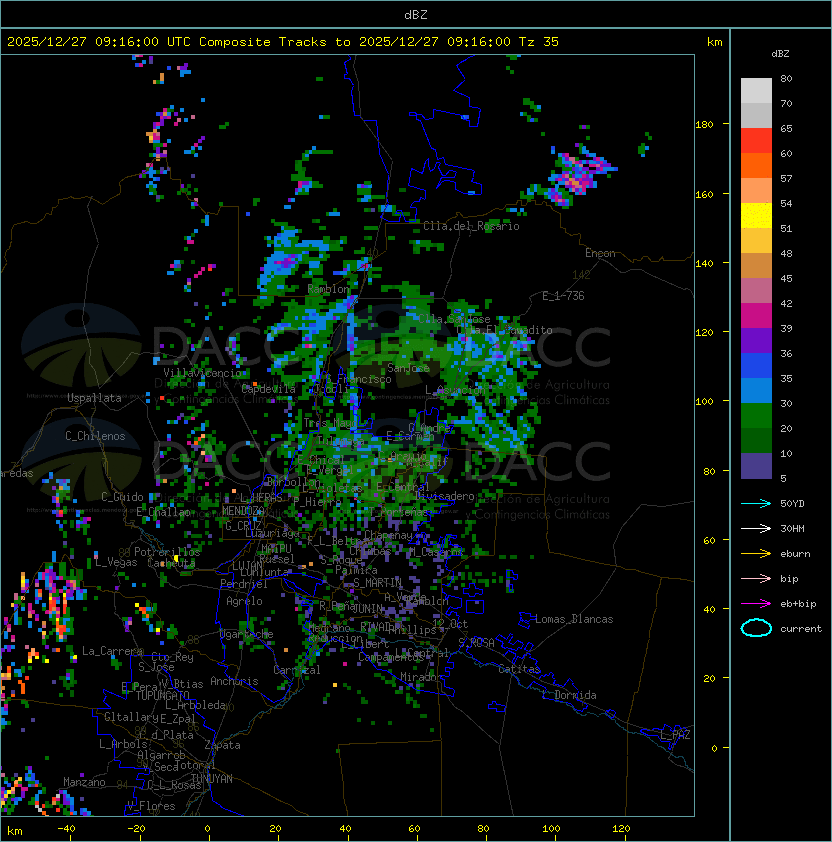
Task: Click the TUNUYAN map label
Action: pyautogui.click(x=212, y=779)
